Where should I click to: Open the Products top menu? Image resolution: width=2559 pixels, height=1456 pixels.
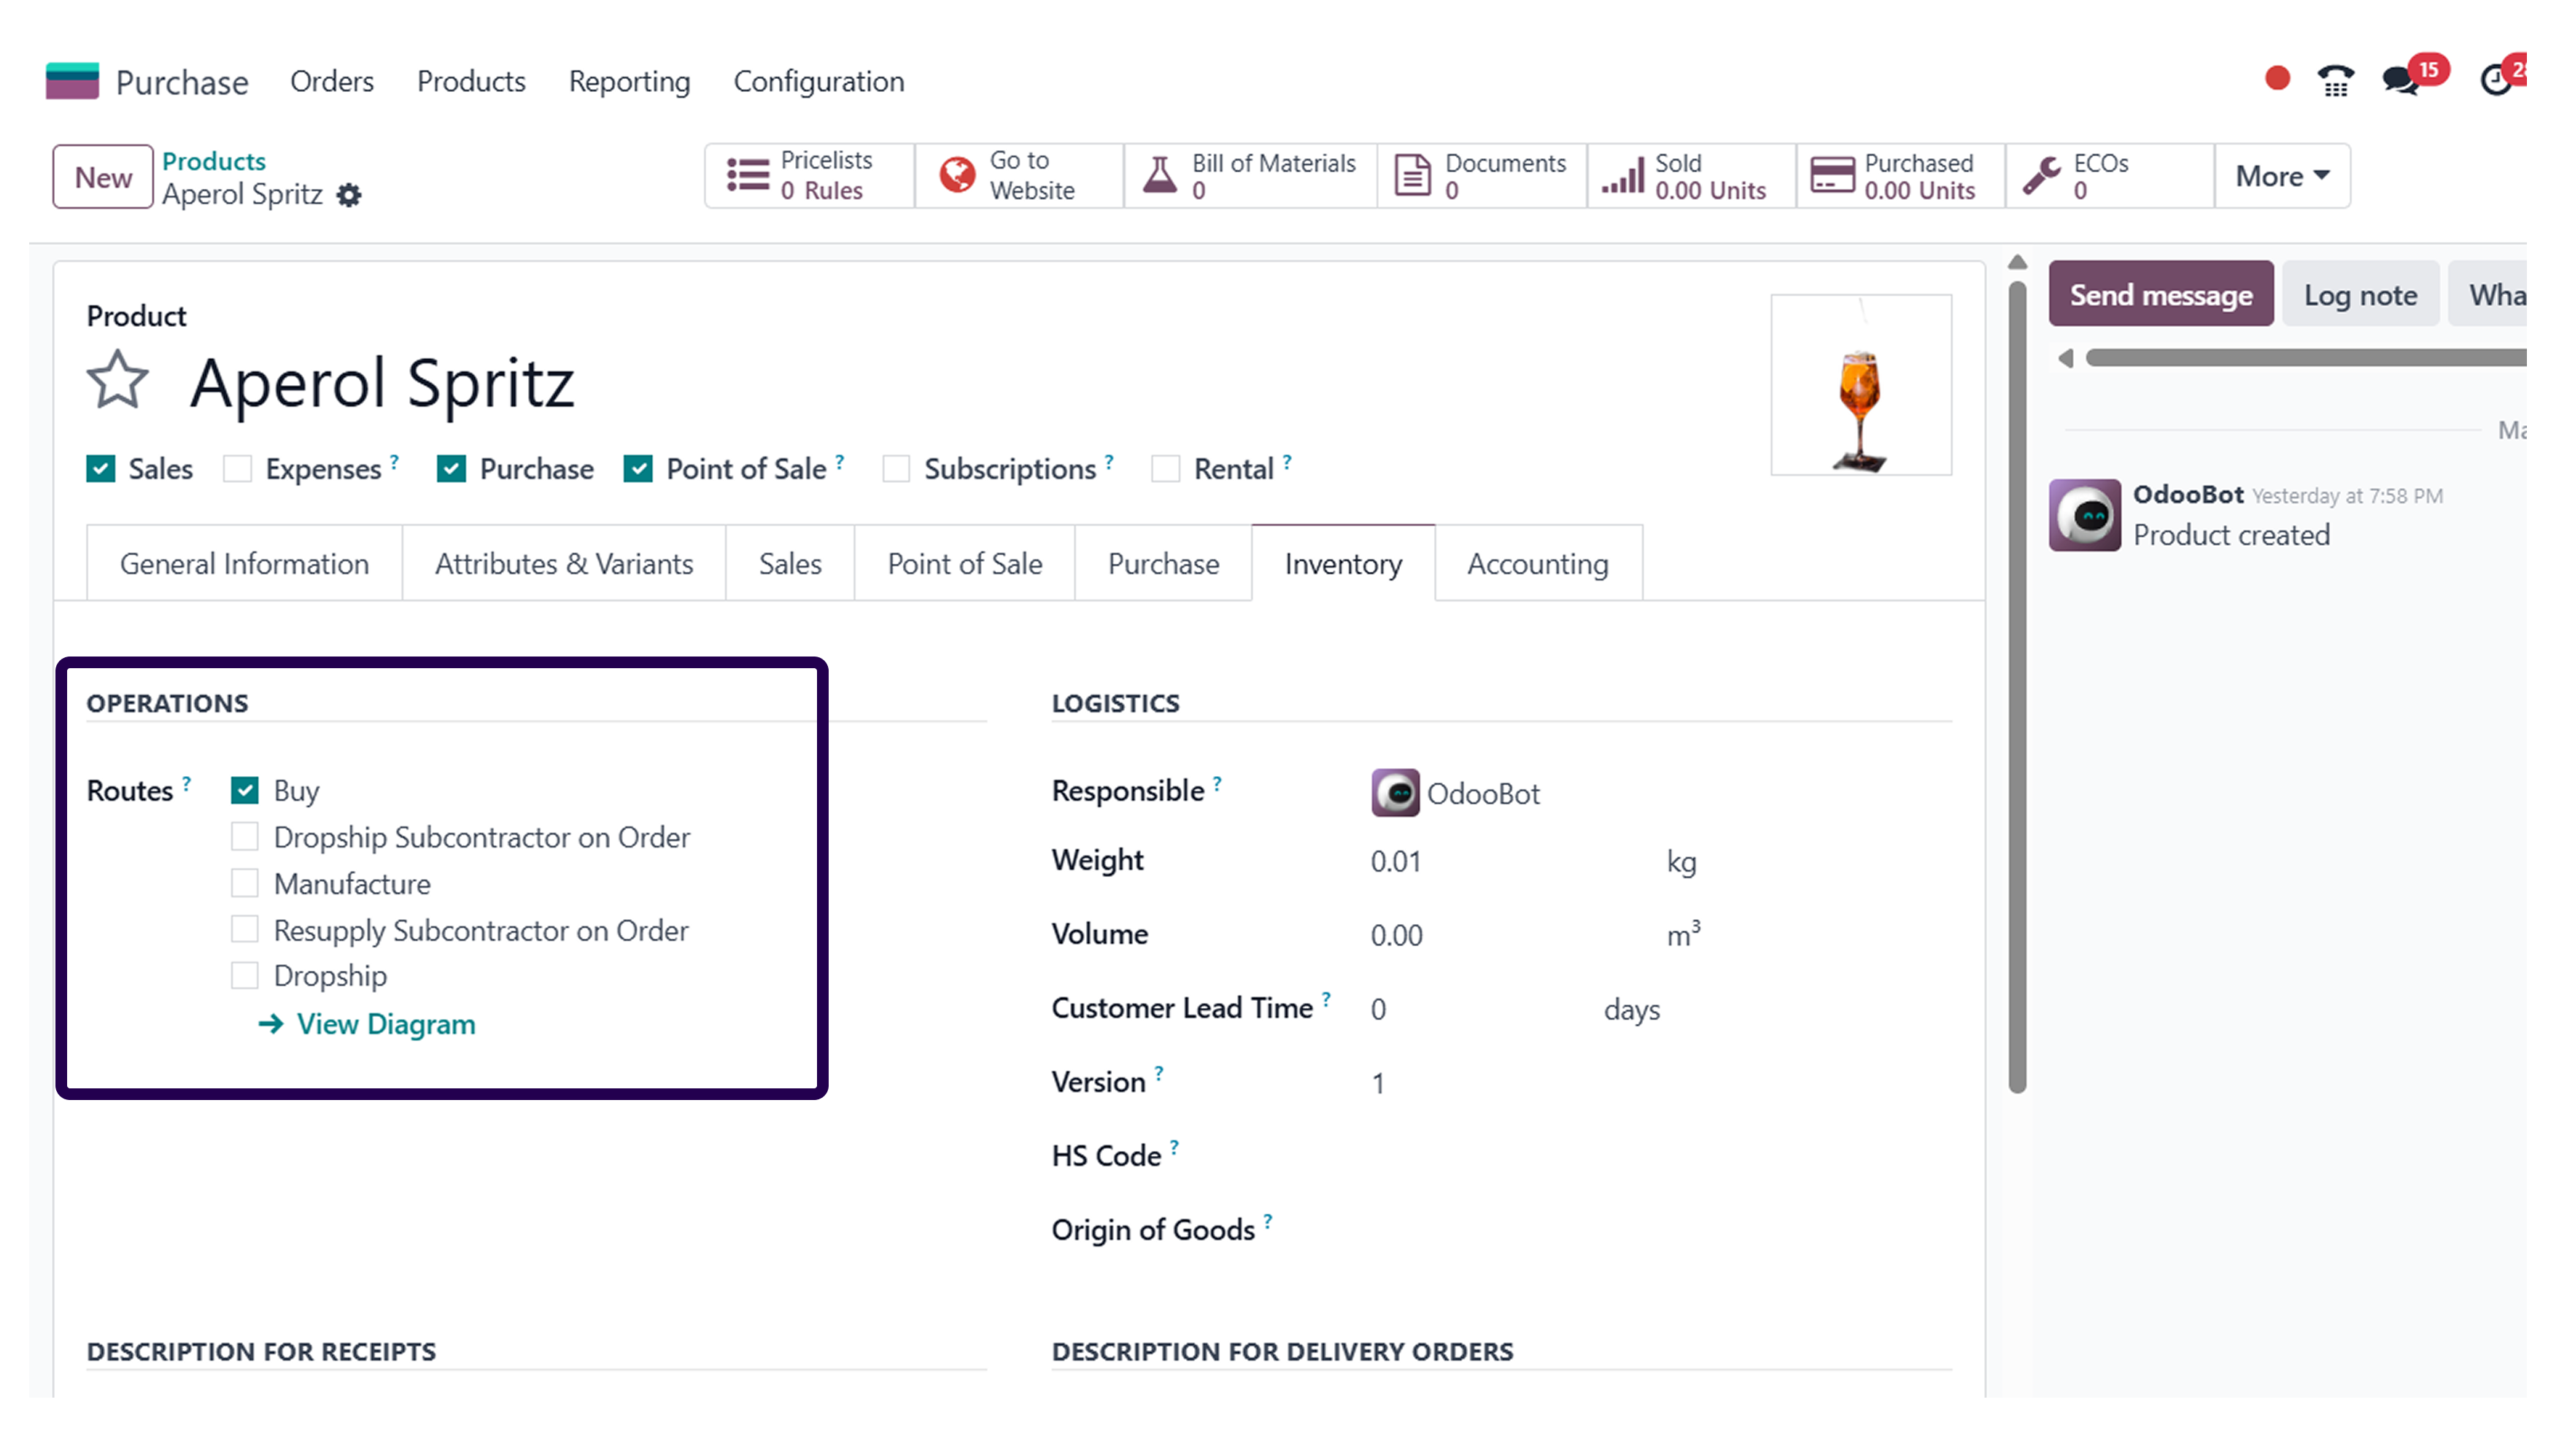tap(471, 81)
